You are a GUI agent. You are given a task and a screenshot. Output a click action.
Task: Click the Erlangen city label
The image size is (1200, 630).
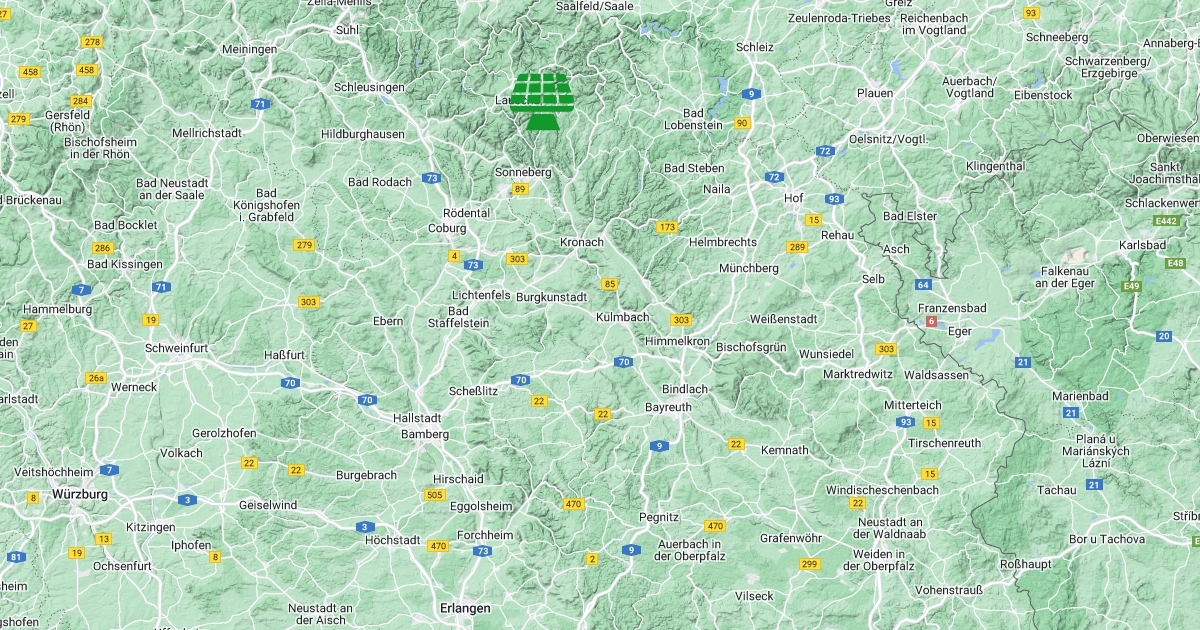click(465, 608)
